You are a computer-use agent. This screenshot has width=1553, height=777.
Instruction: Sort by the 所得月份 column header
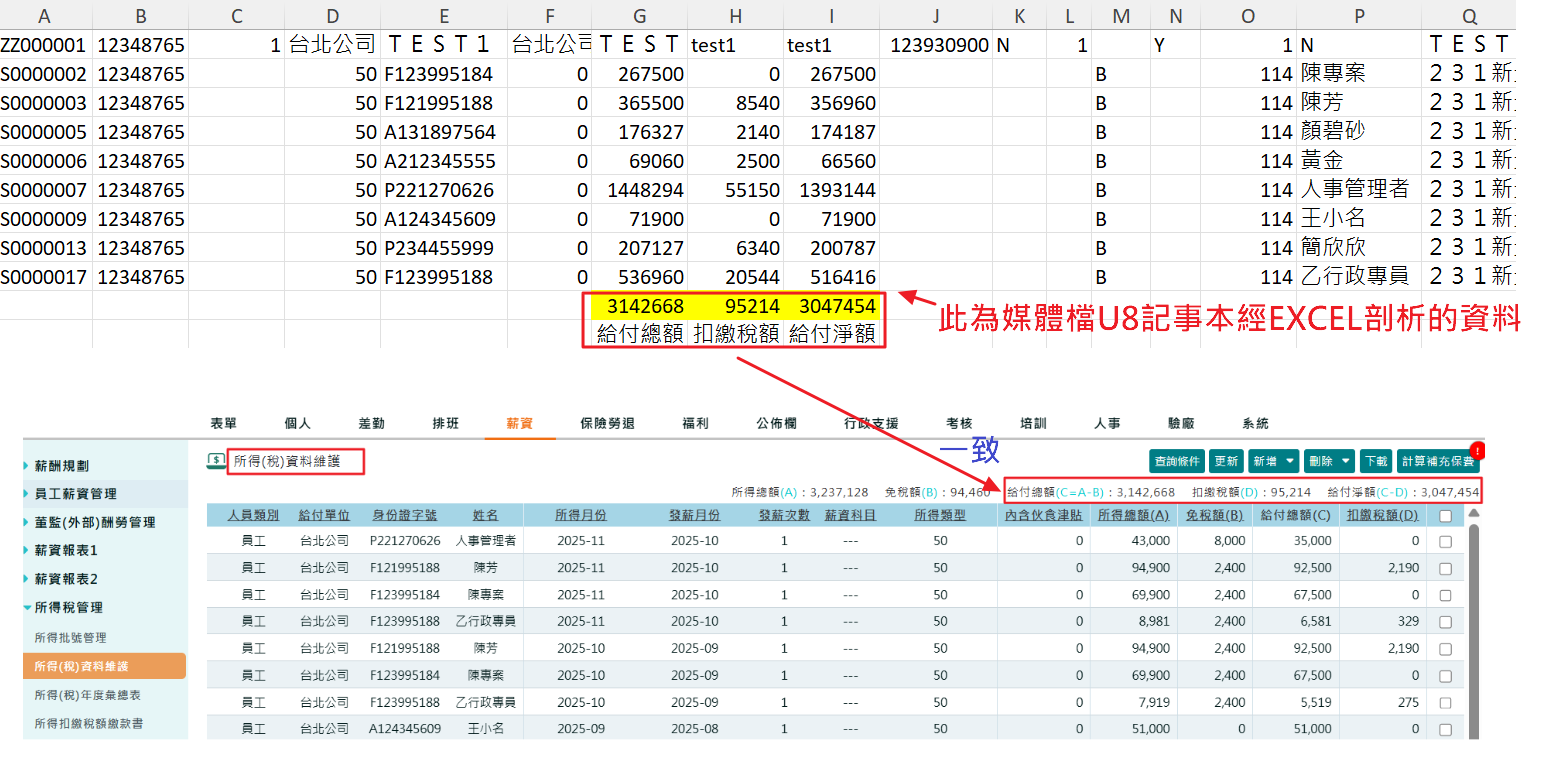click(580, 515)
